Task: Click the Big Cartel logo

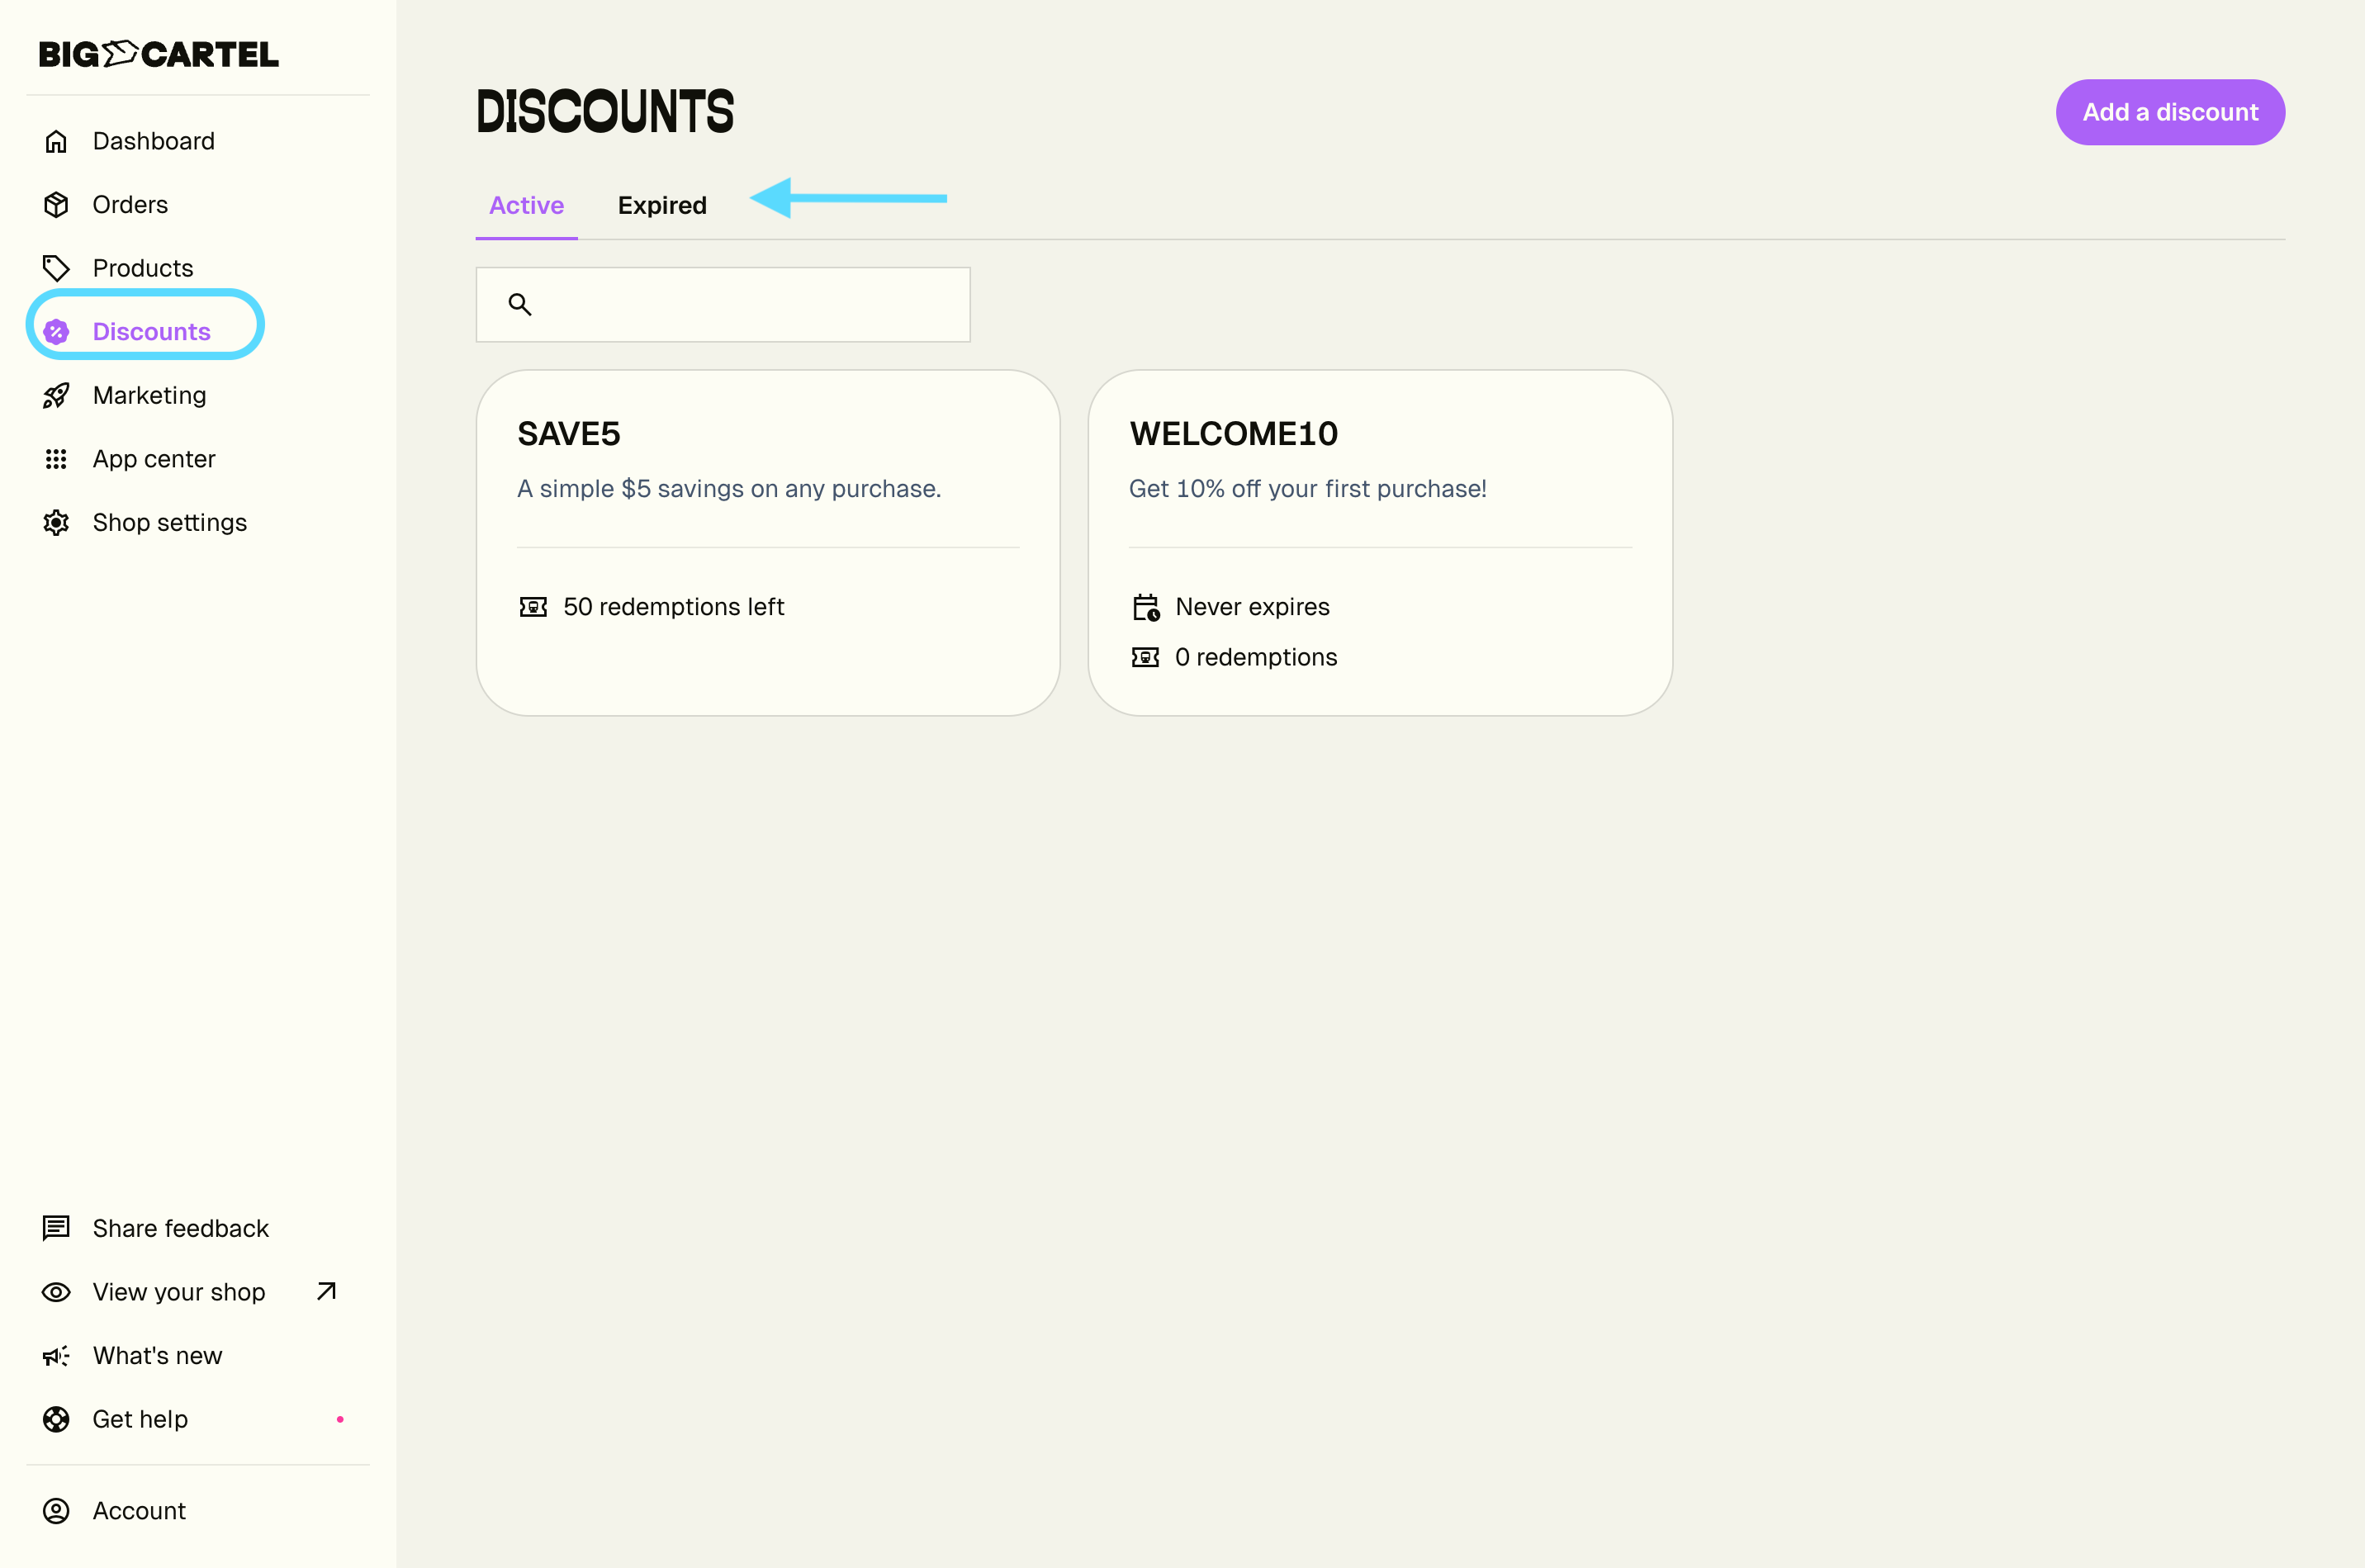Action: (159, 54)
